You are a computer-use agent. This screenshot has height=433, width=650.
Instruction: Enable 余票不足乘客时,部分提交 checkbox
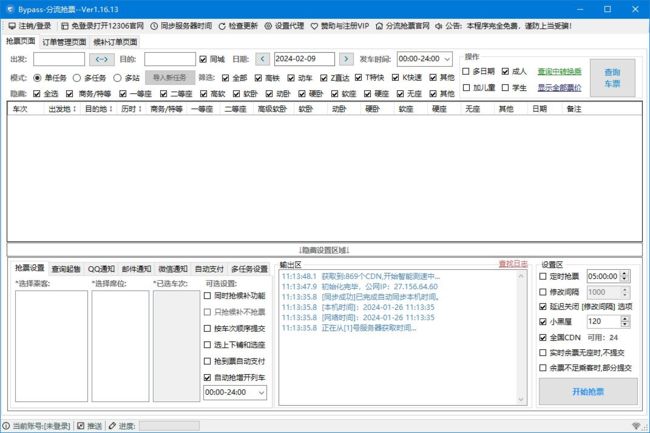click(543, 368)
